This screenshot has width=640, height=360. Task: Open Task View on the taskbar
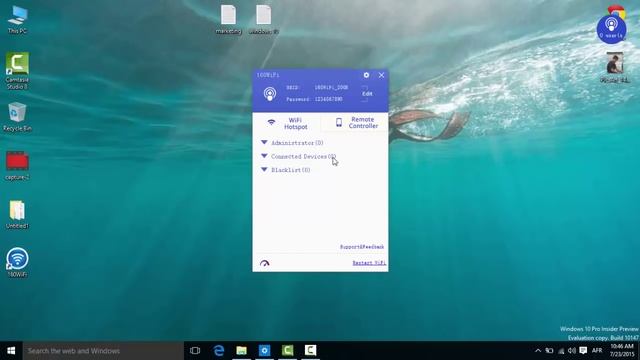[195, 351]
